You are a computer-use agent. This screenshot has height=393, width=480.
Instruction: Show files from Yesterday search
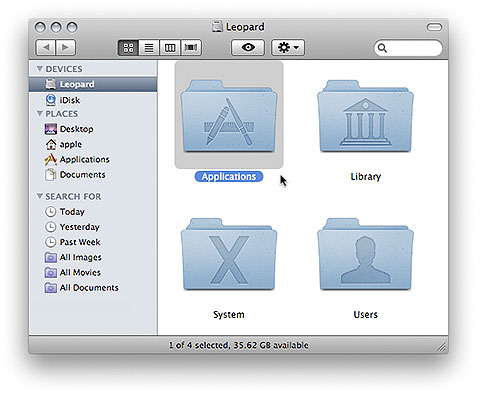click(93, 227)
